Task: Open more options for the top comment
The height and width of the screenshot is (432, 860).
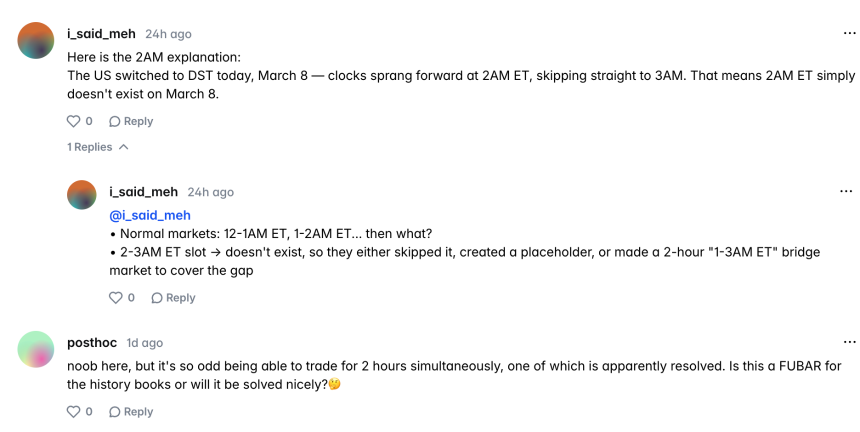Action: [847, 34]
